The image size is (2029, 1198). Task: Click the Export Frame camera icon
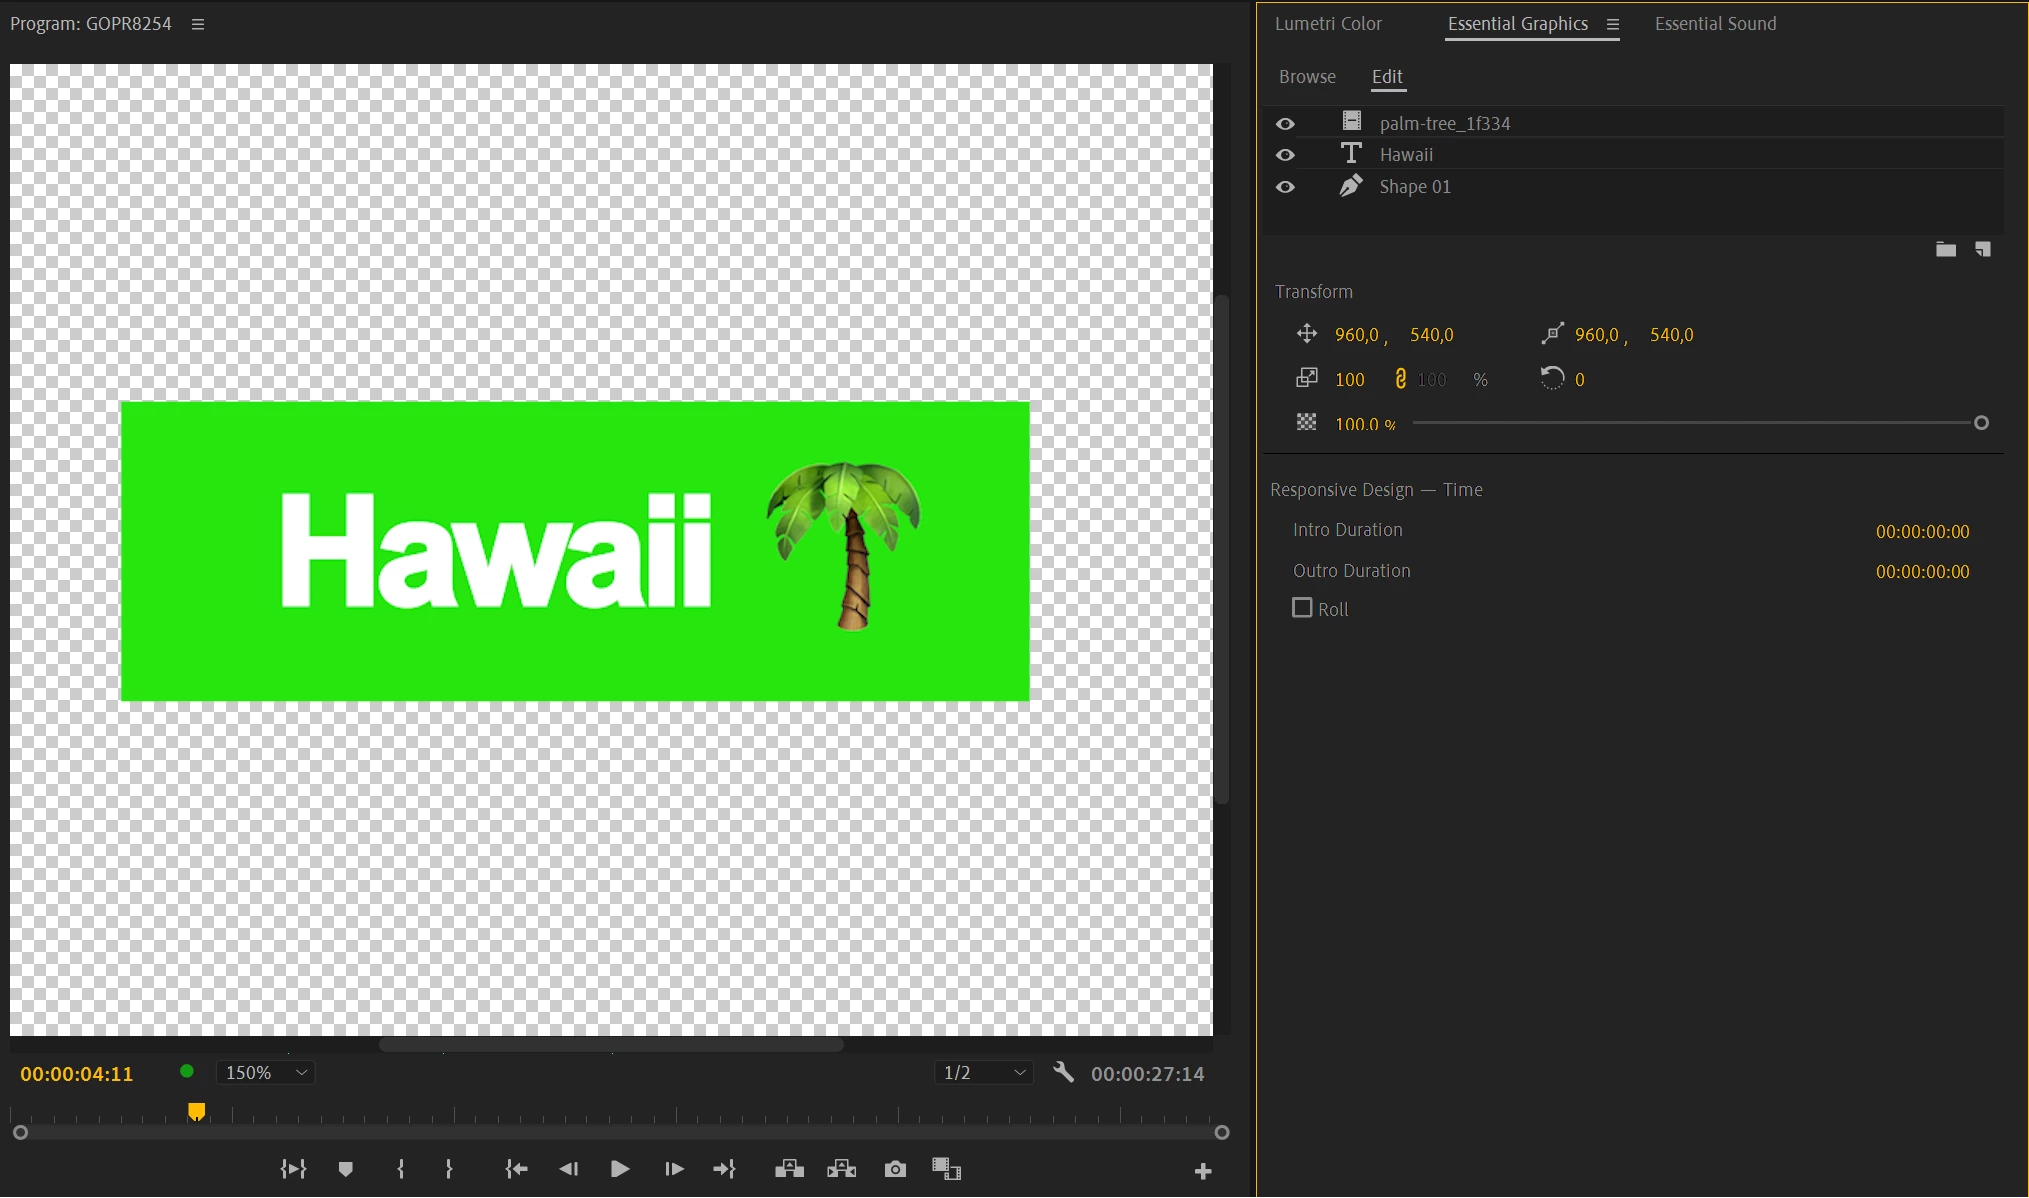pos(895,1169)
